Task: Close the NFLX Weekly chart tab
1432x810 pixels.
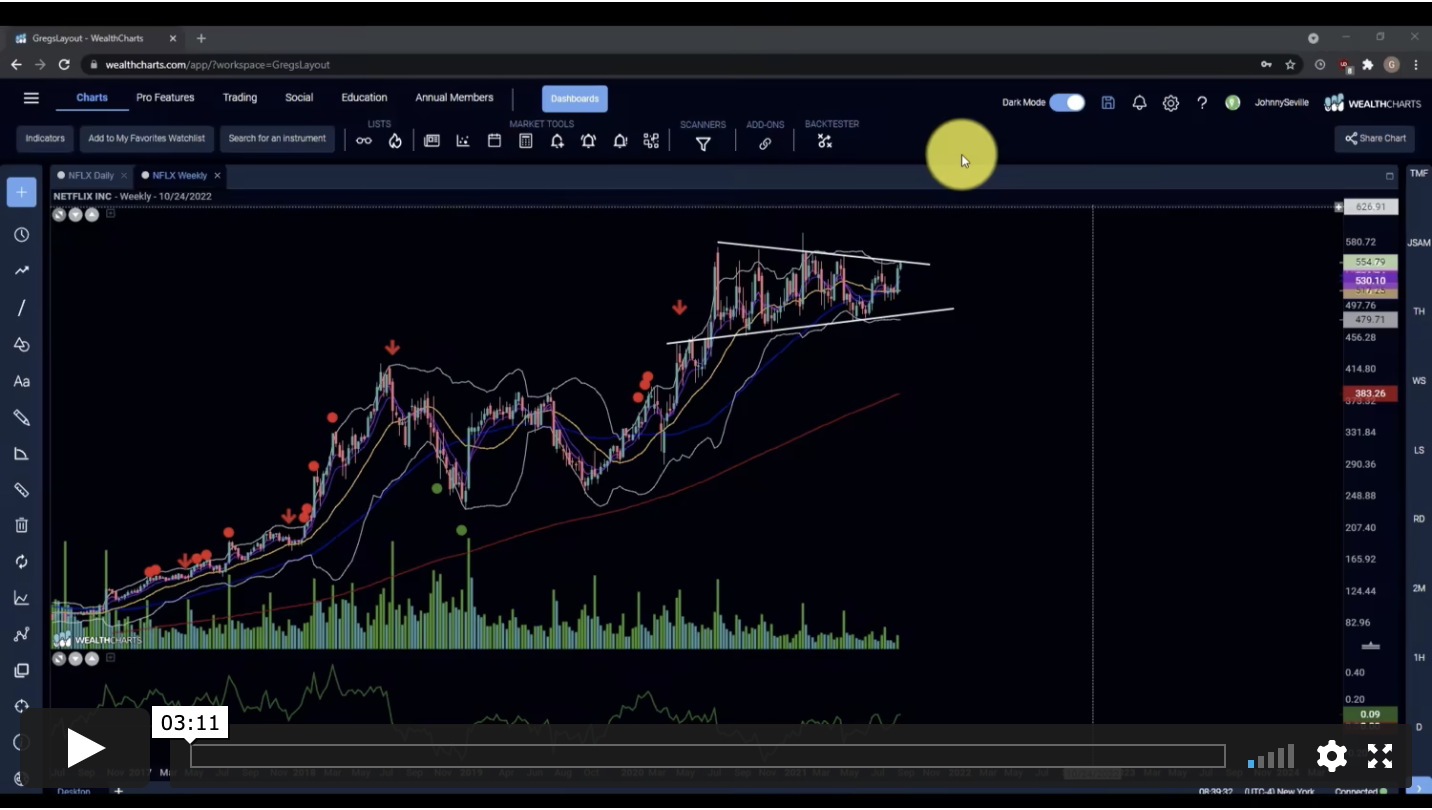Action: point(217,175)
